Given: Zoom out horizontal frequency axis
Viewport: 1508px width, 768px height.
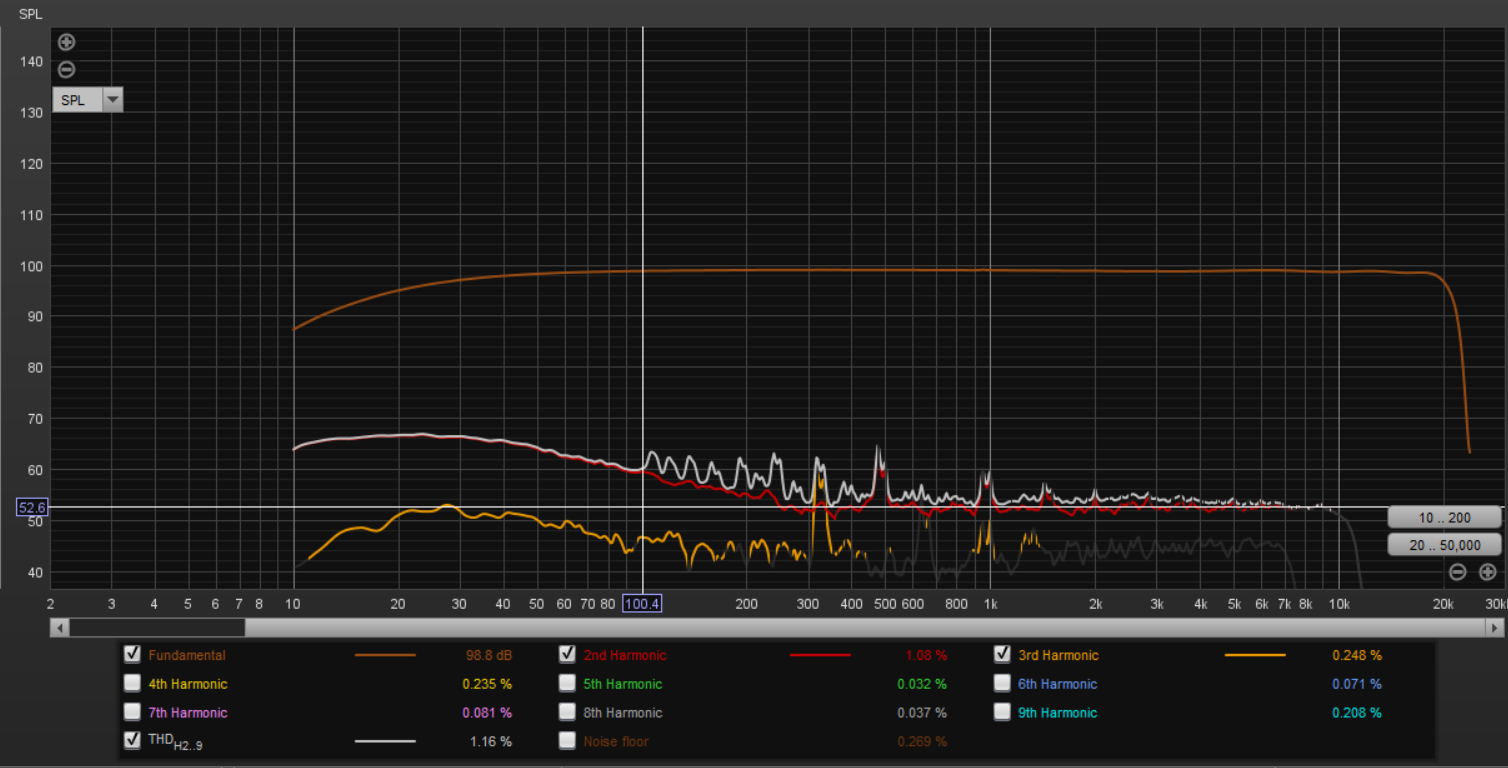Looking at the screenshot, I should tap(1458, 572).
